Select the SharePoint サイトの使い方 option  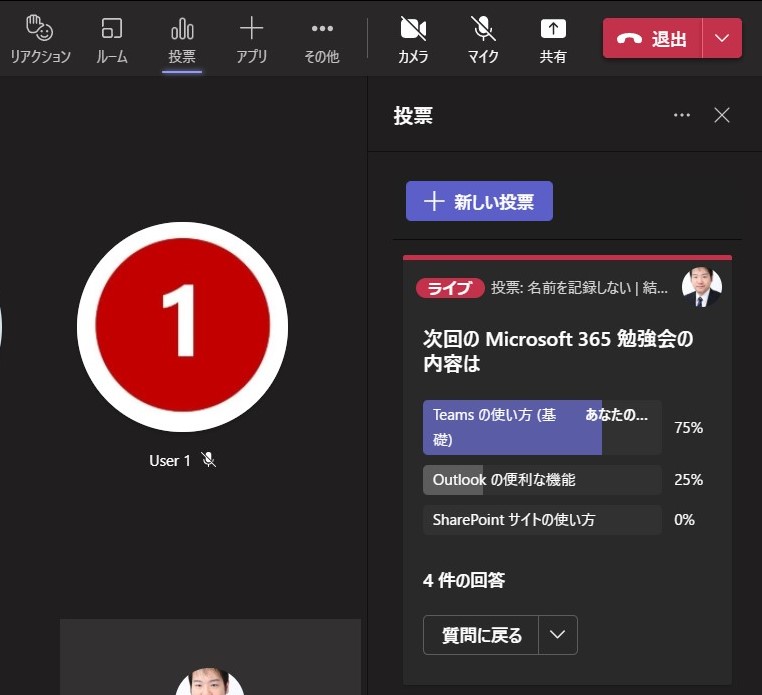pos(542,520)
